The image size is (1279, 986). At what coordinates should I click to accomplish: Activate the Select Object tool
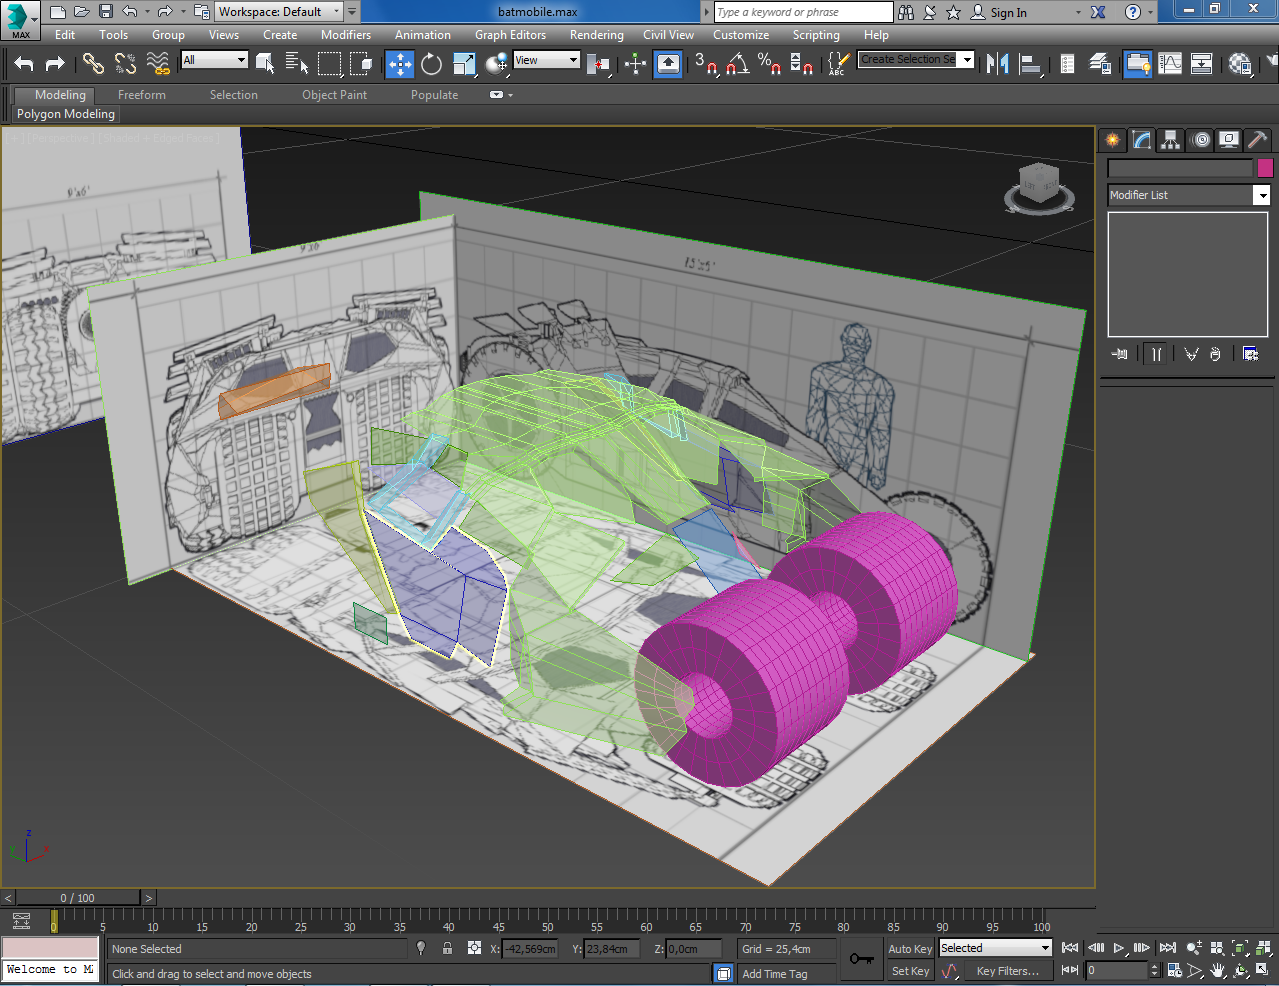tap(265, 64)
